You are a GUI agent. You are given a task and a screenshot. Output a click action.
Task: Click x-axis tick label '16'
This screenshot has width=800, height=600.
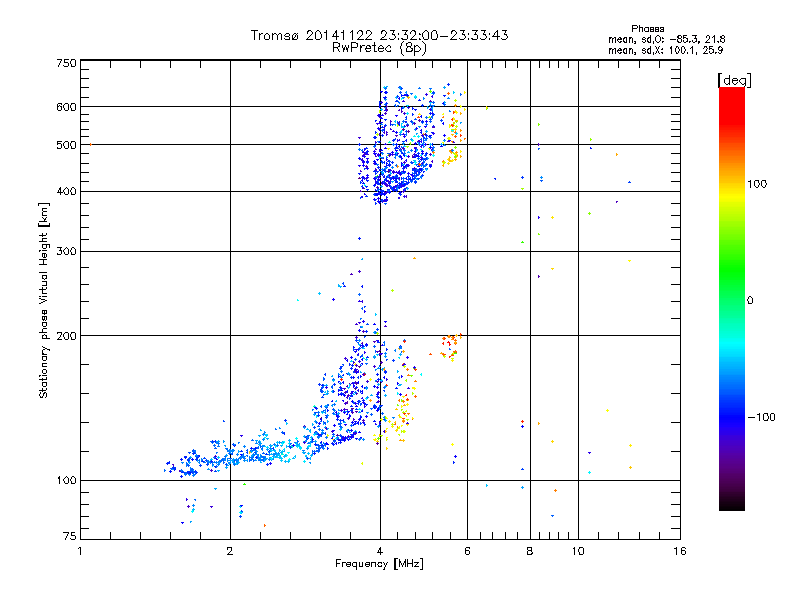pyautogui.click(x=680, y=551)
